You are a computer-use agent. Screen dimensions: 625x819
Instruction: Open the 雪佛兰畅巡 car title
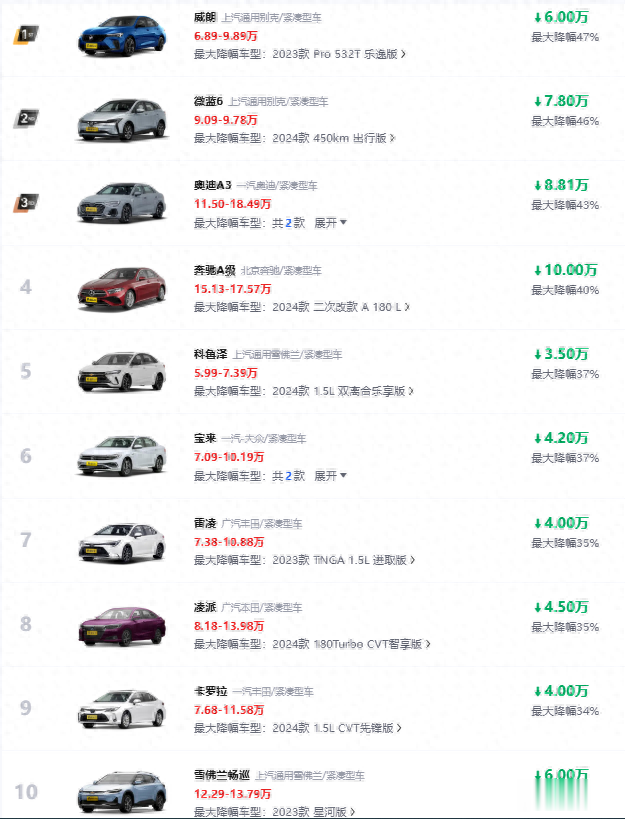pos(222,775)
